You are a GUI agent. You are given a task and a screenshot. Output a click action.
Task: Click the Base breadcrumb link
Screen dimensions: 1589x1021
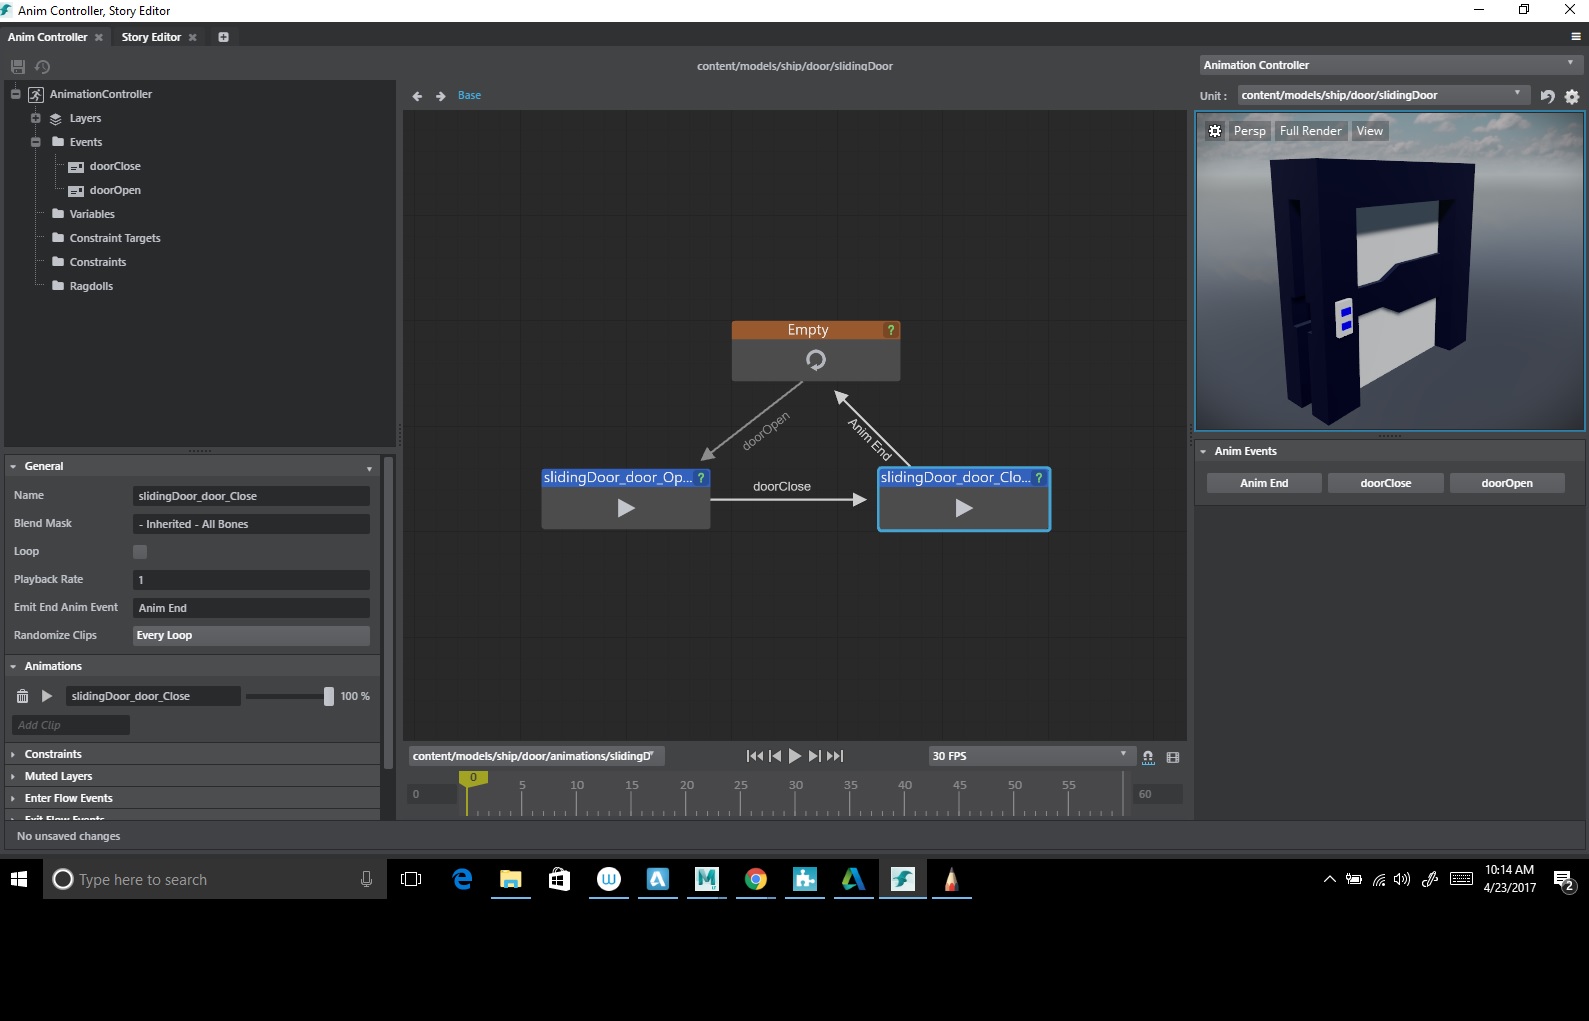point(469,96)
